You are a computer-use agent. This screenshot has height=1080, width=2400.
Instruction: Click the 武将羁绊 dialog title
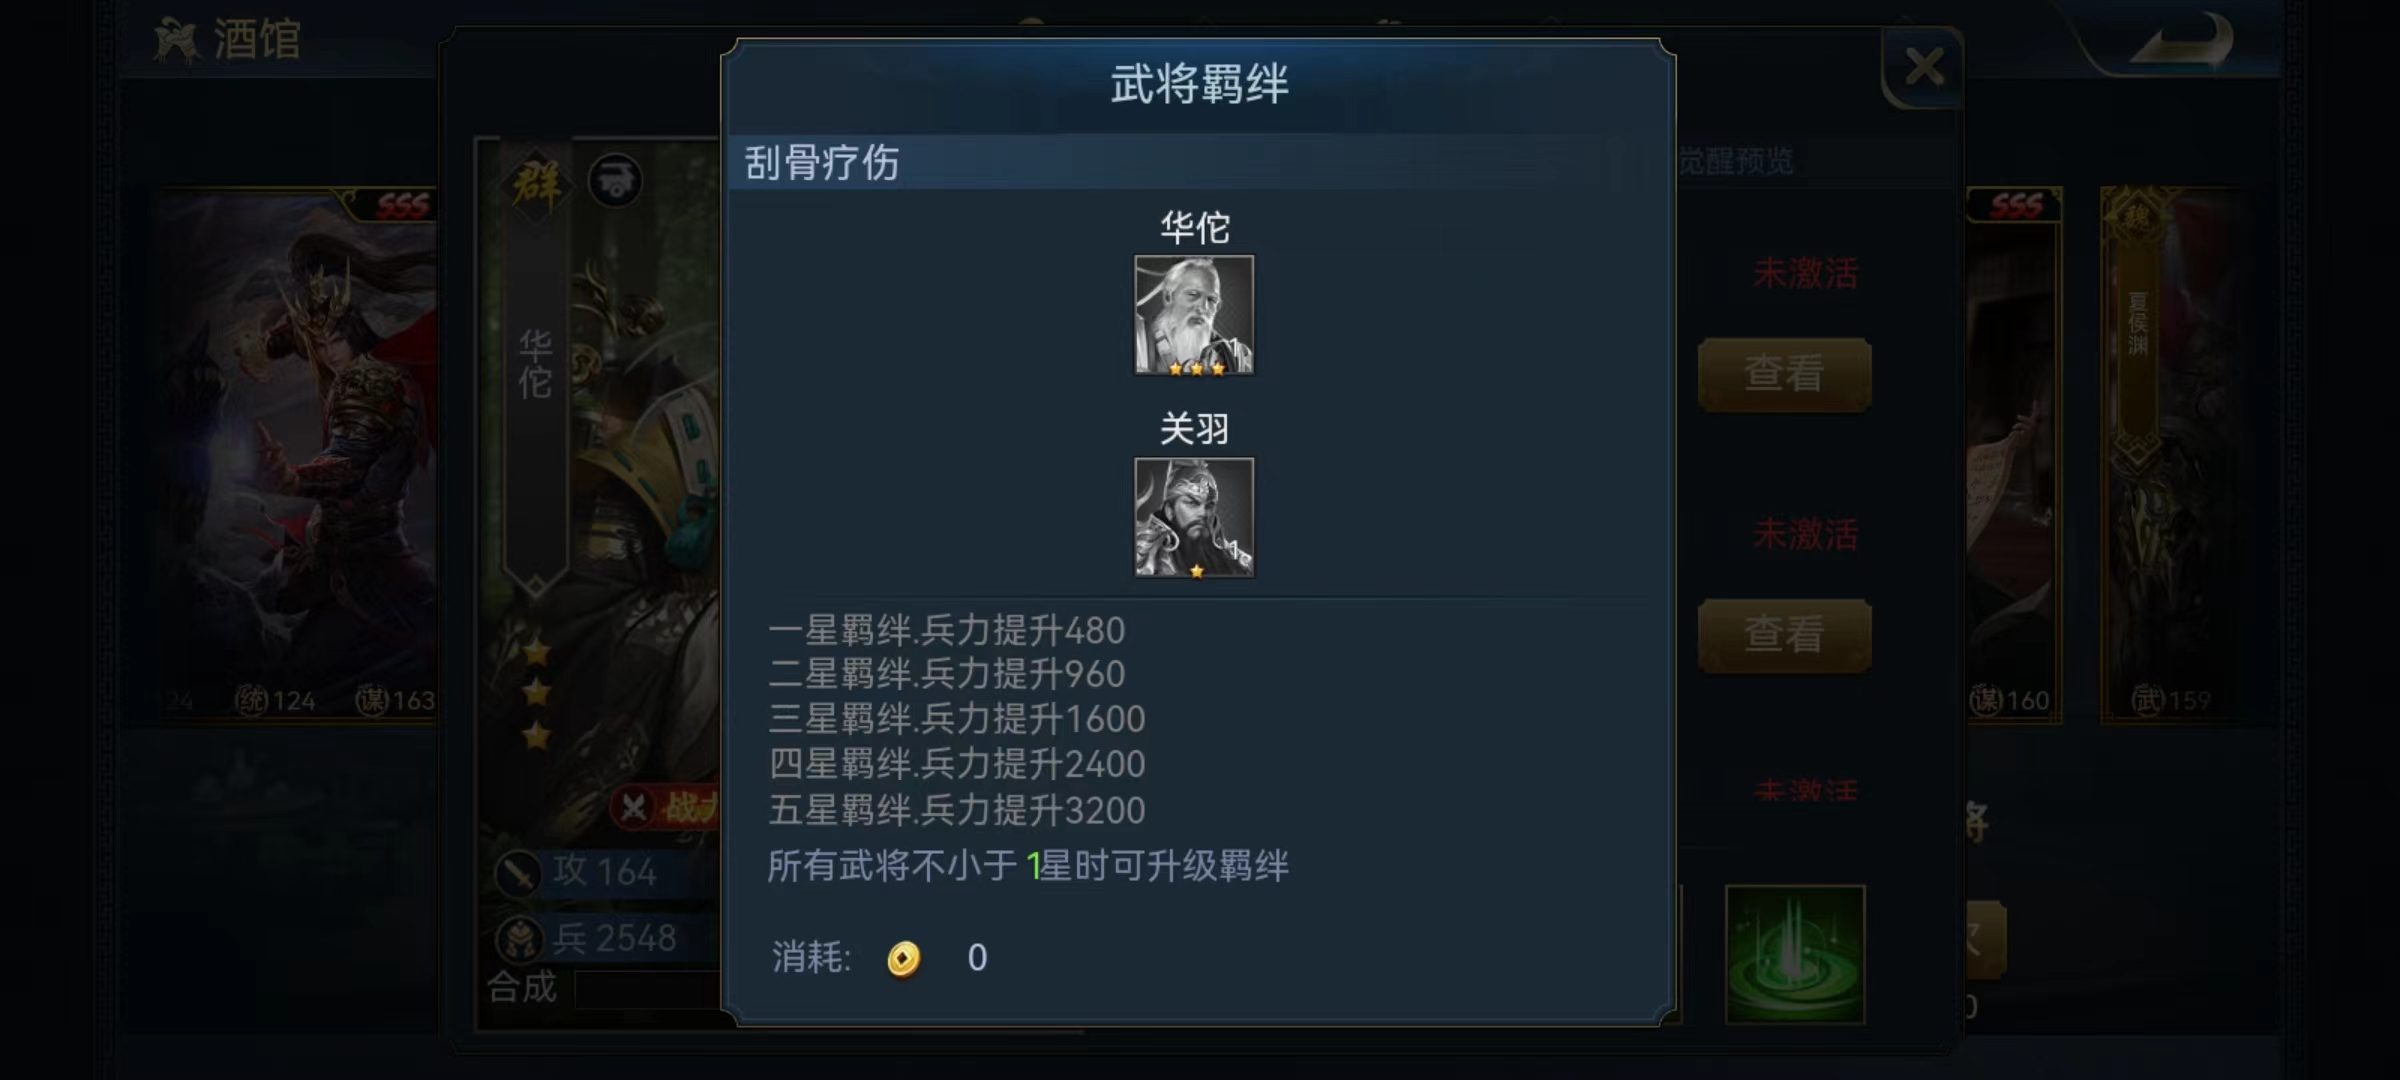click(1199, 84)
